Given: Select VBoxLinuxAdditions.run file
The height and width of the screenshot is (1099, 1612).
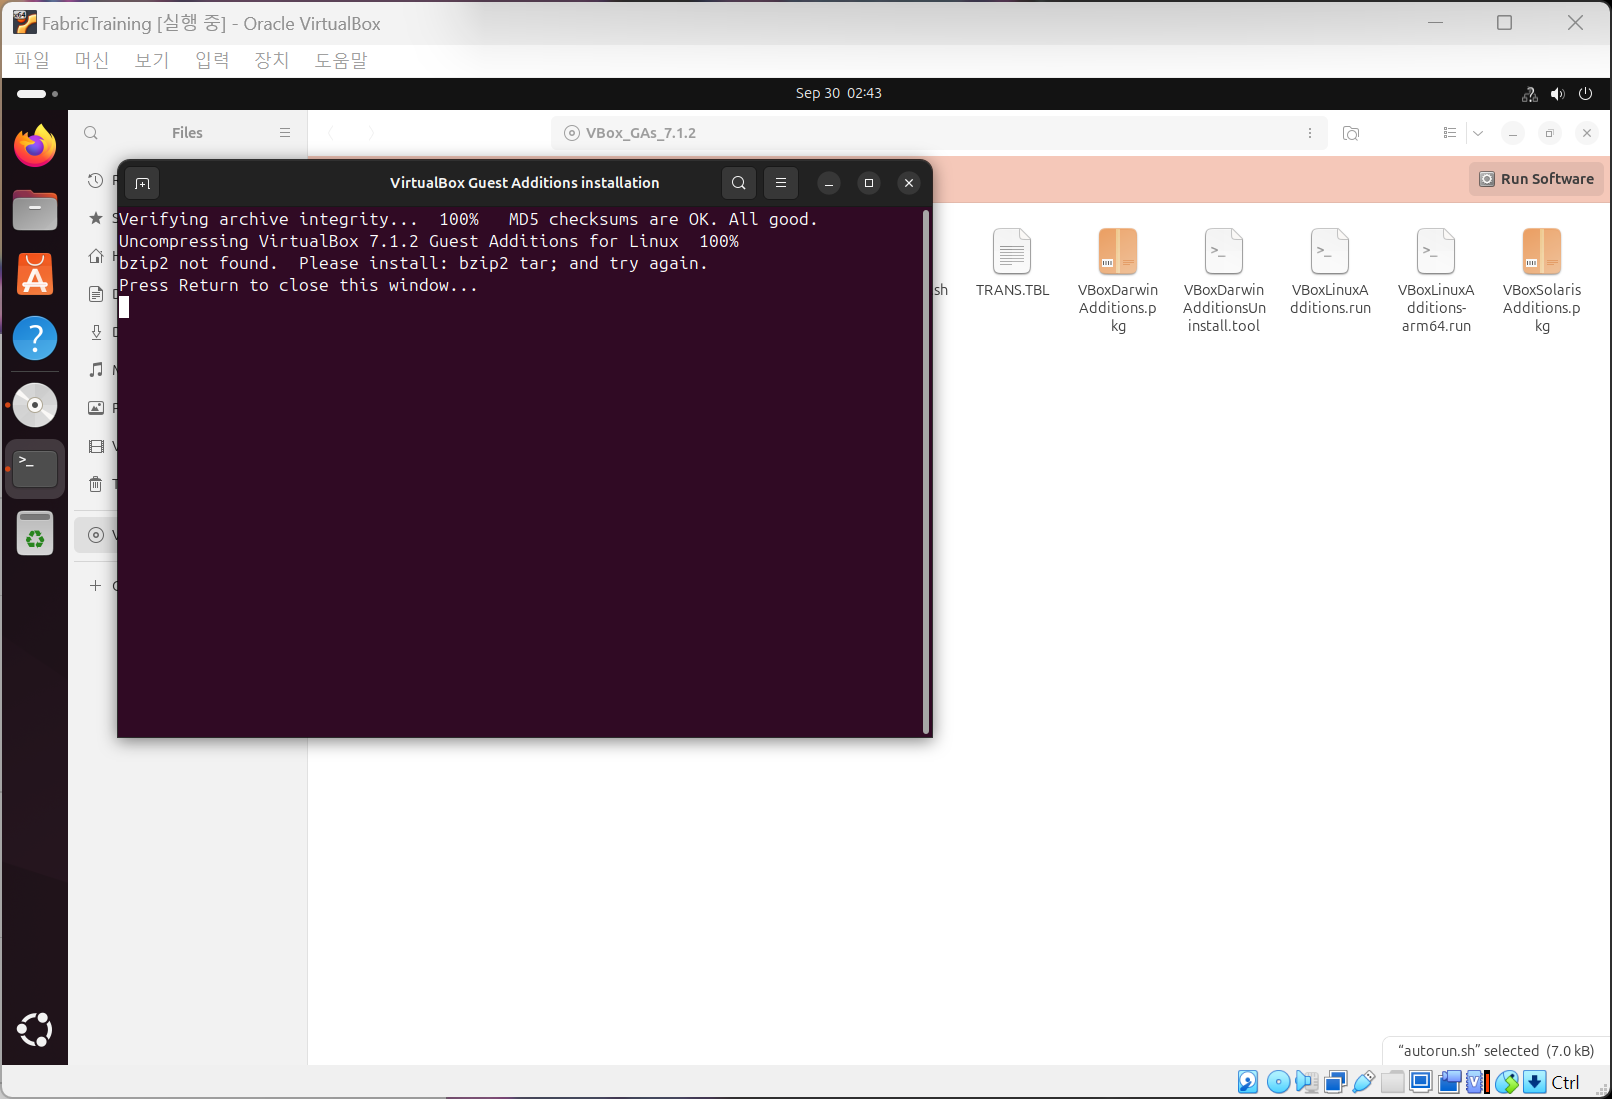Looking at the screenshot, I should click(1330, 271).
